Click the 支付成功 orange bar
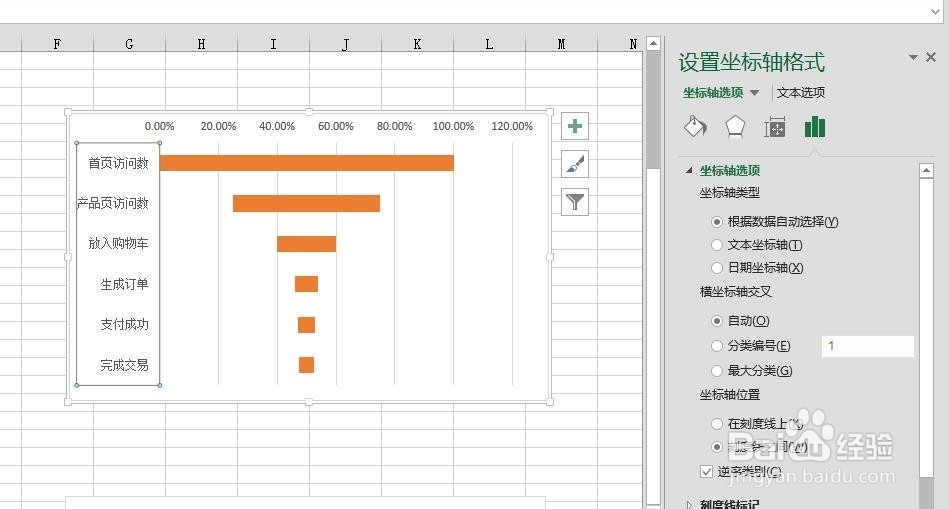The width and height of the screenshot is (949, 509). coord(306,325)
